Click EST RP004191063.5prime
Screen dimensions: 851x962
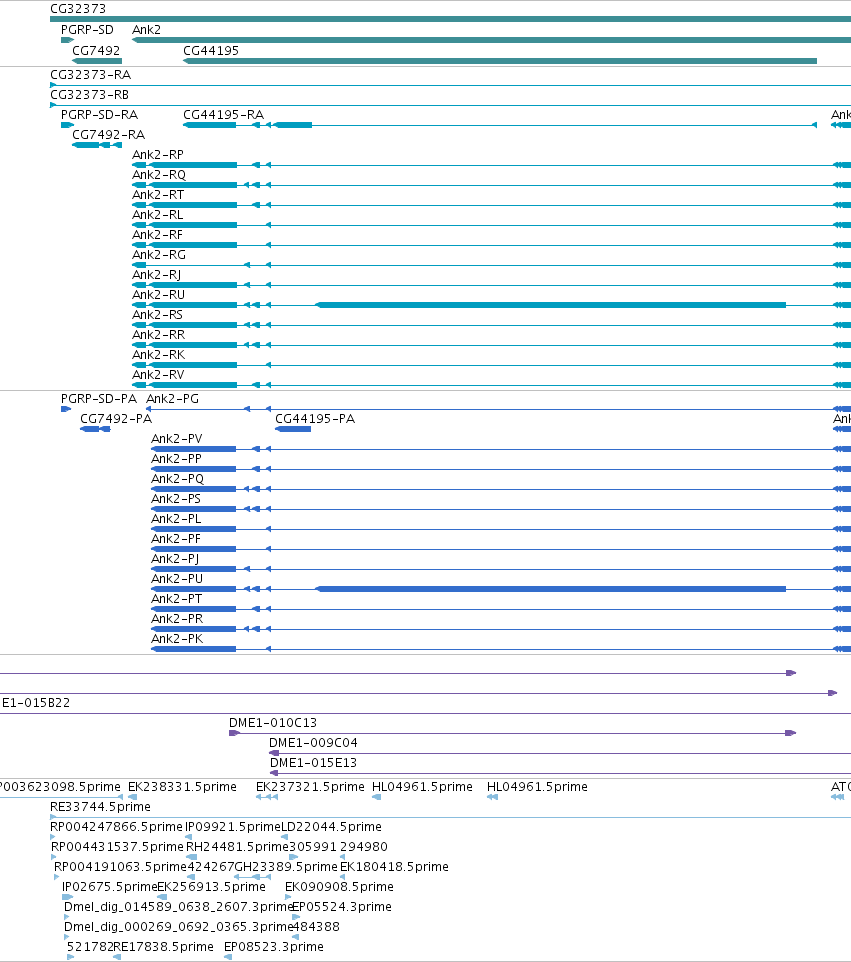click(x=120, y=867)
